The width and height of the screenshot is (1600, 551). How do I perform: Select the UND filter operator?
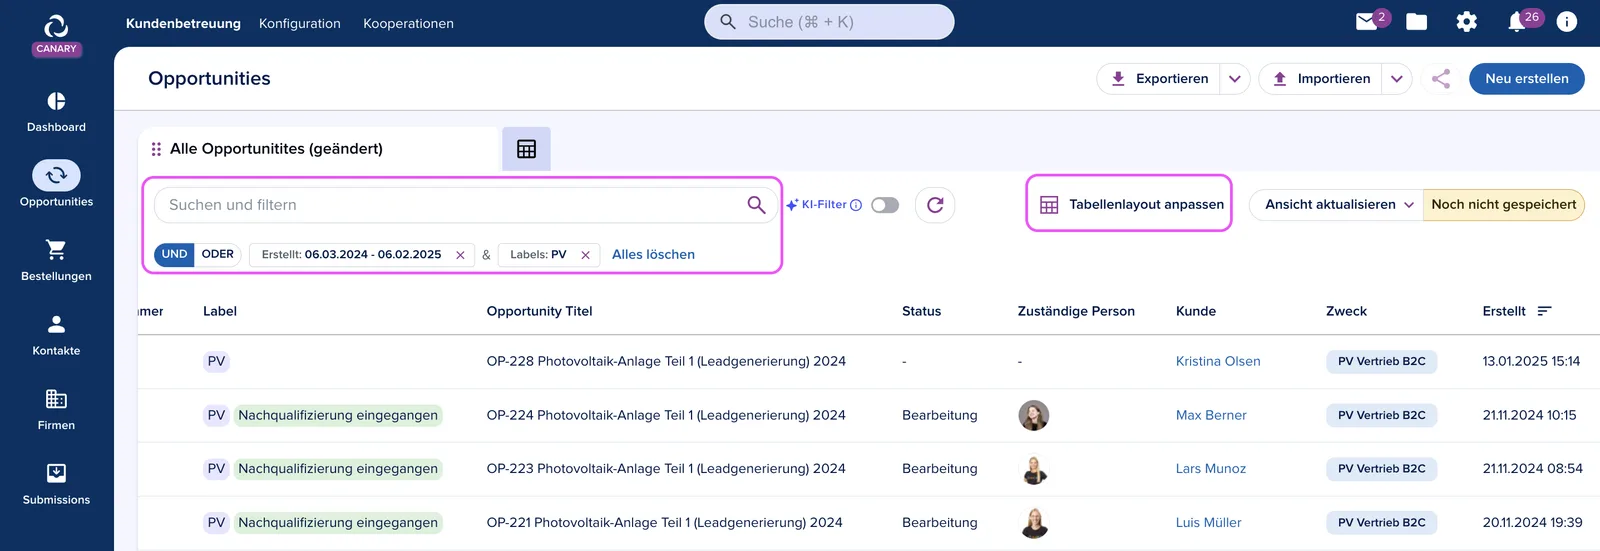point(174,254)
